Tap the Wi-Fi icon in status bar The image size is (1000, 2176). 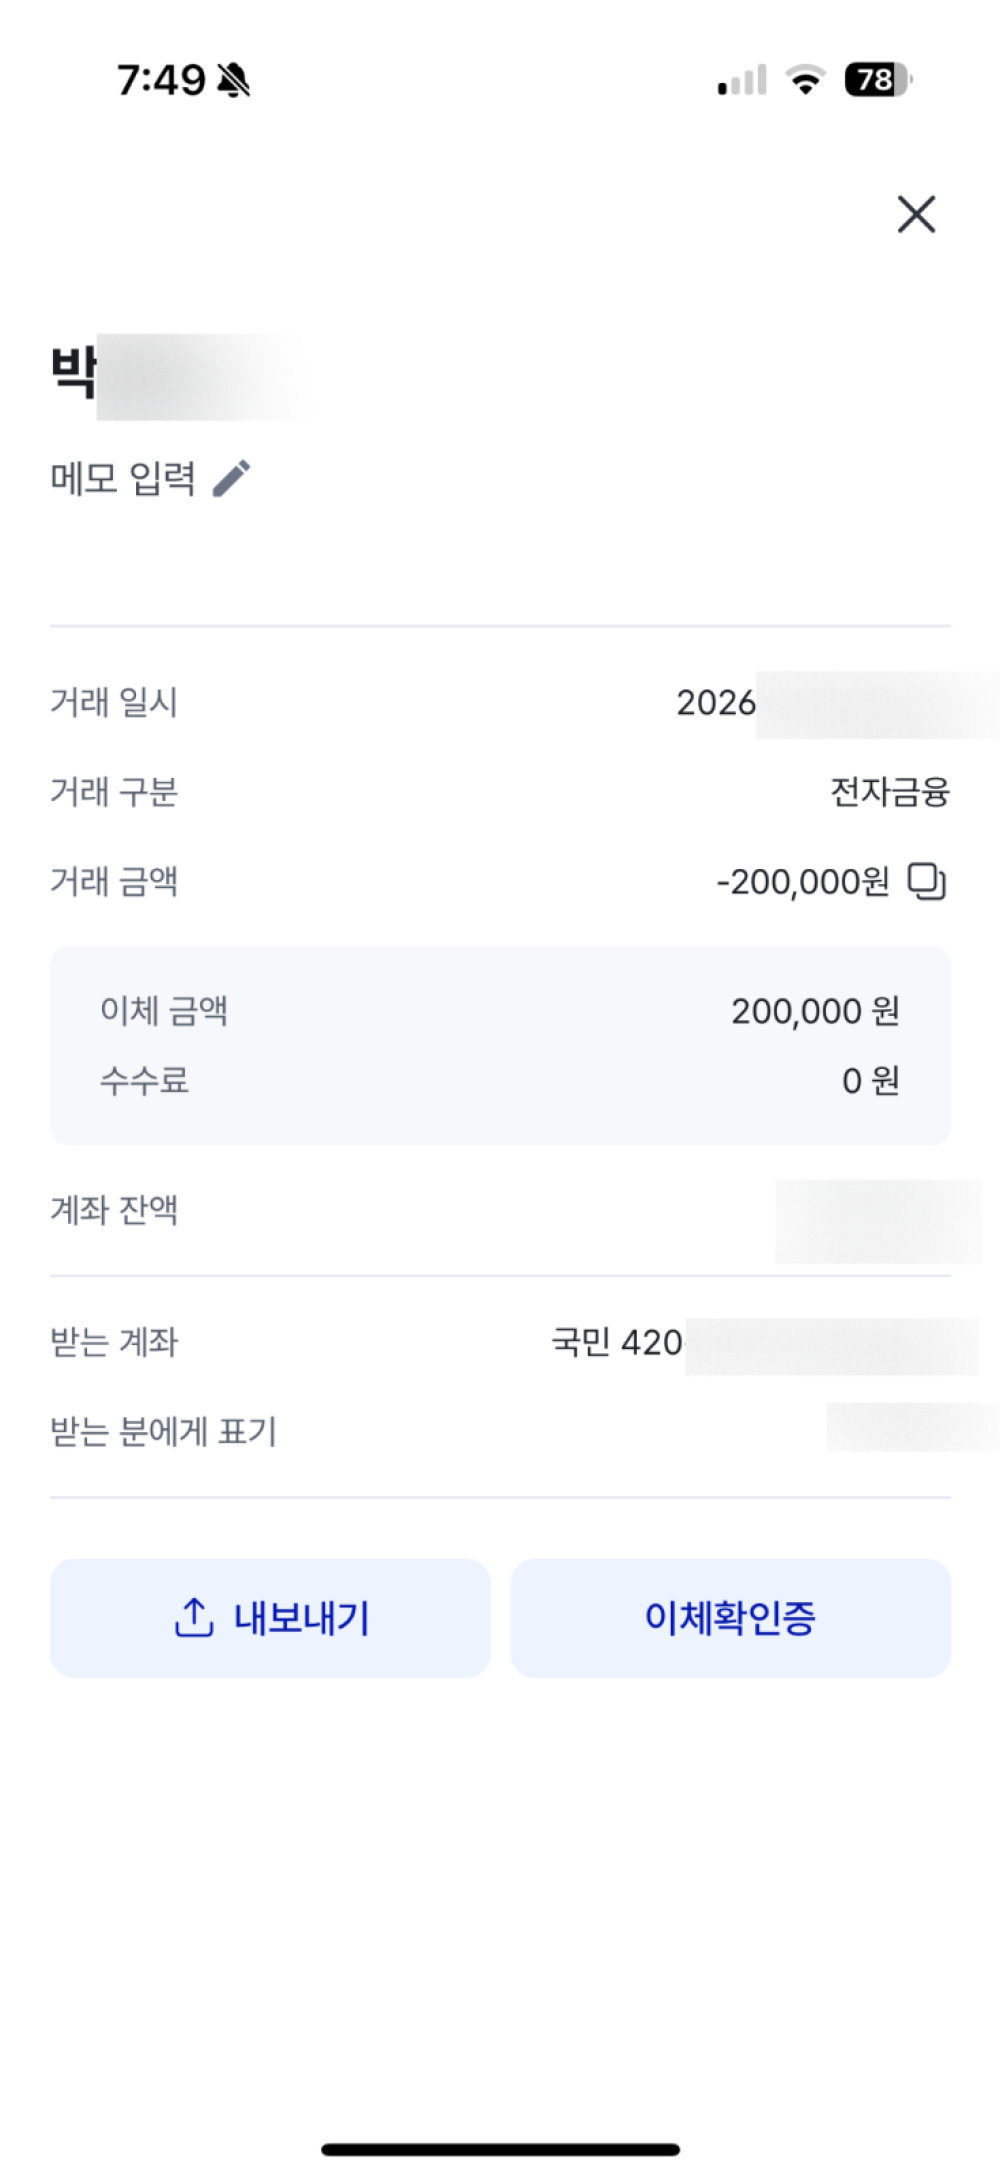click(805, 80)
